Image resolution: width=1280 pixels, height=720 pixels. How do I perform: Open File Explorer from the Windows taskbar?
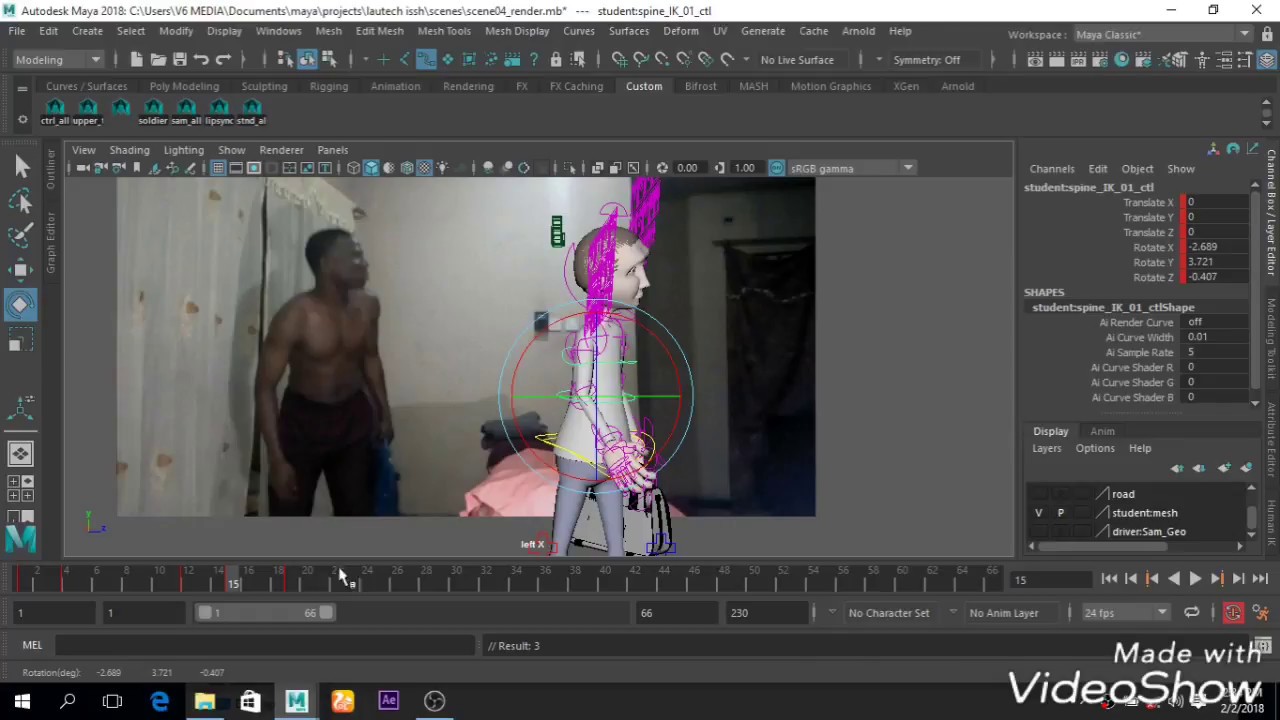(205, 701)
